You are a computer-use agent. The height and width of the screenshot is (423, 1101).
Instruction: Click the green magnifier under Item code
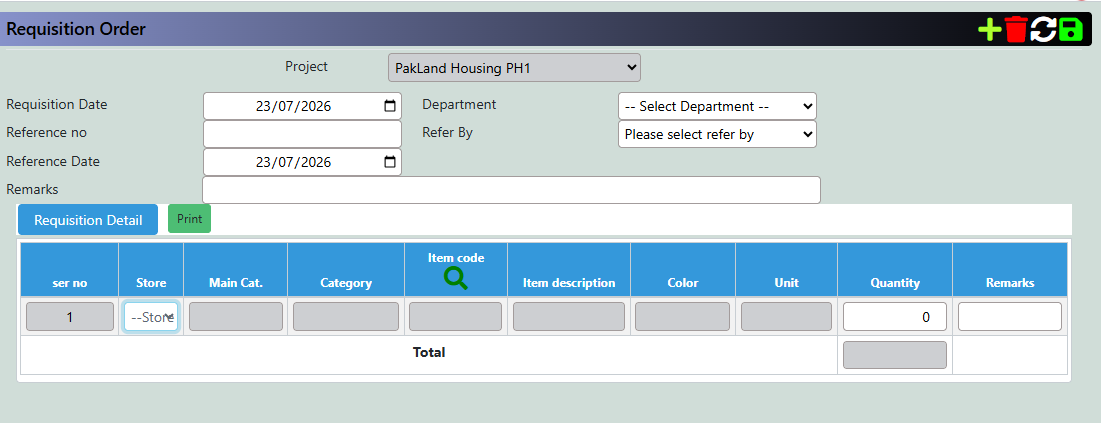coord(456,278)
